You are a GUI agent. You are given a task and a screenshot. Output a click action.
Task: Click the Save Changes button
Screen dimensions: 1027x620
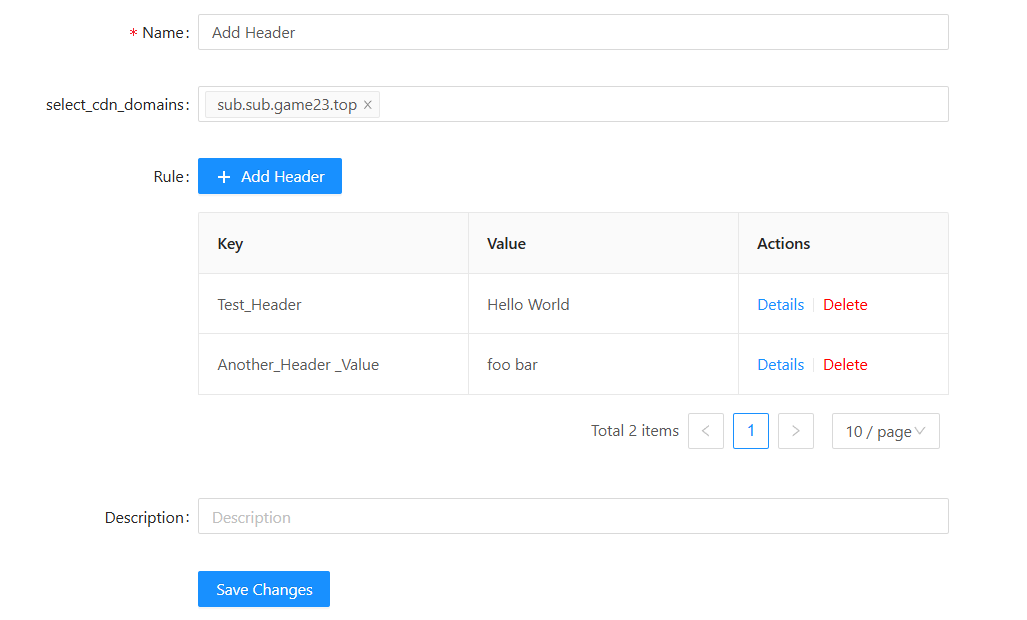[264, 589]
